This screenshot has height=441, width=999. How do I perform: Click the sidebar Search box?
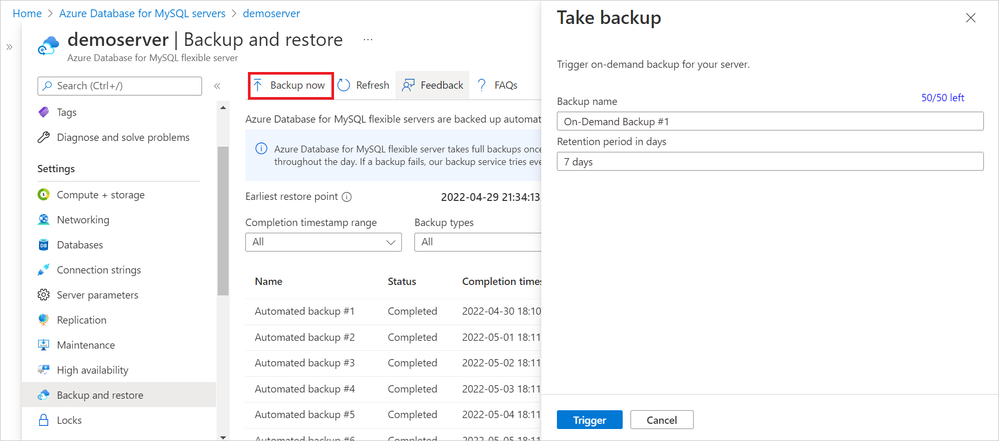point(119,86)
